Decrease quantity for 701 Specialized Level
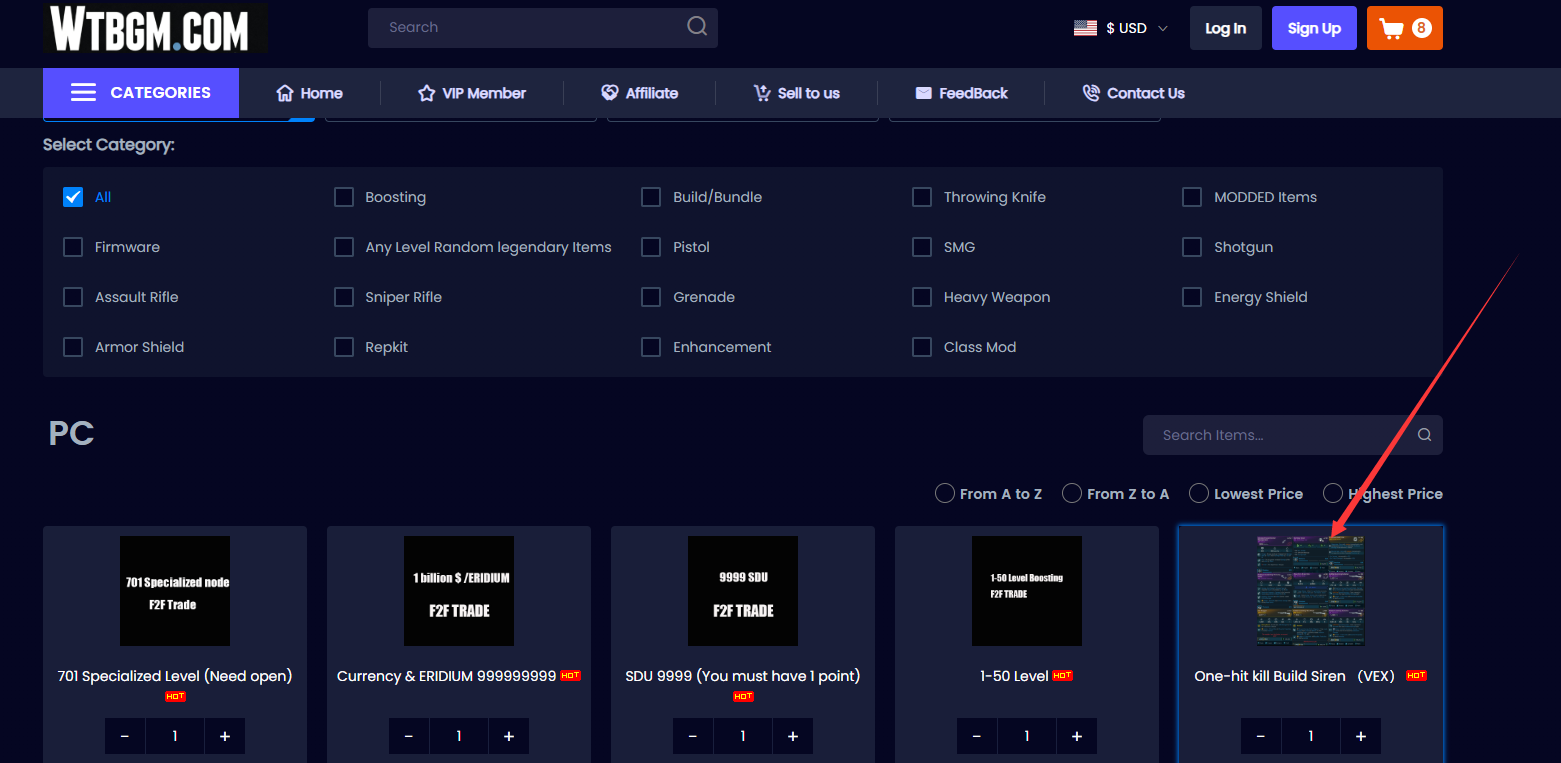The width and height of the screenshot is (1561, 763). point(125,736)
